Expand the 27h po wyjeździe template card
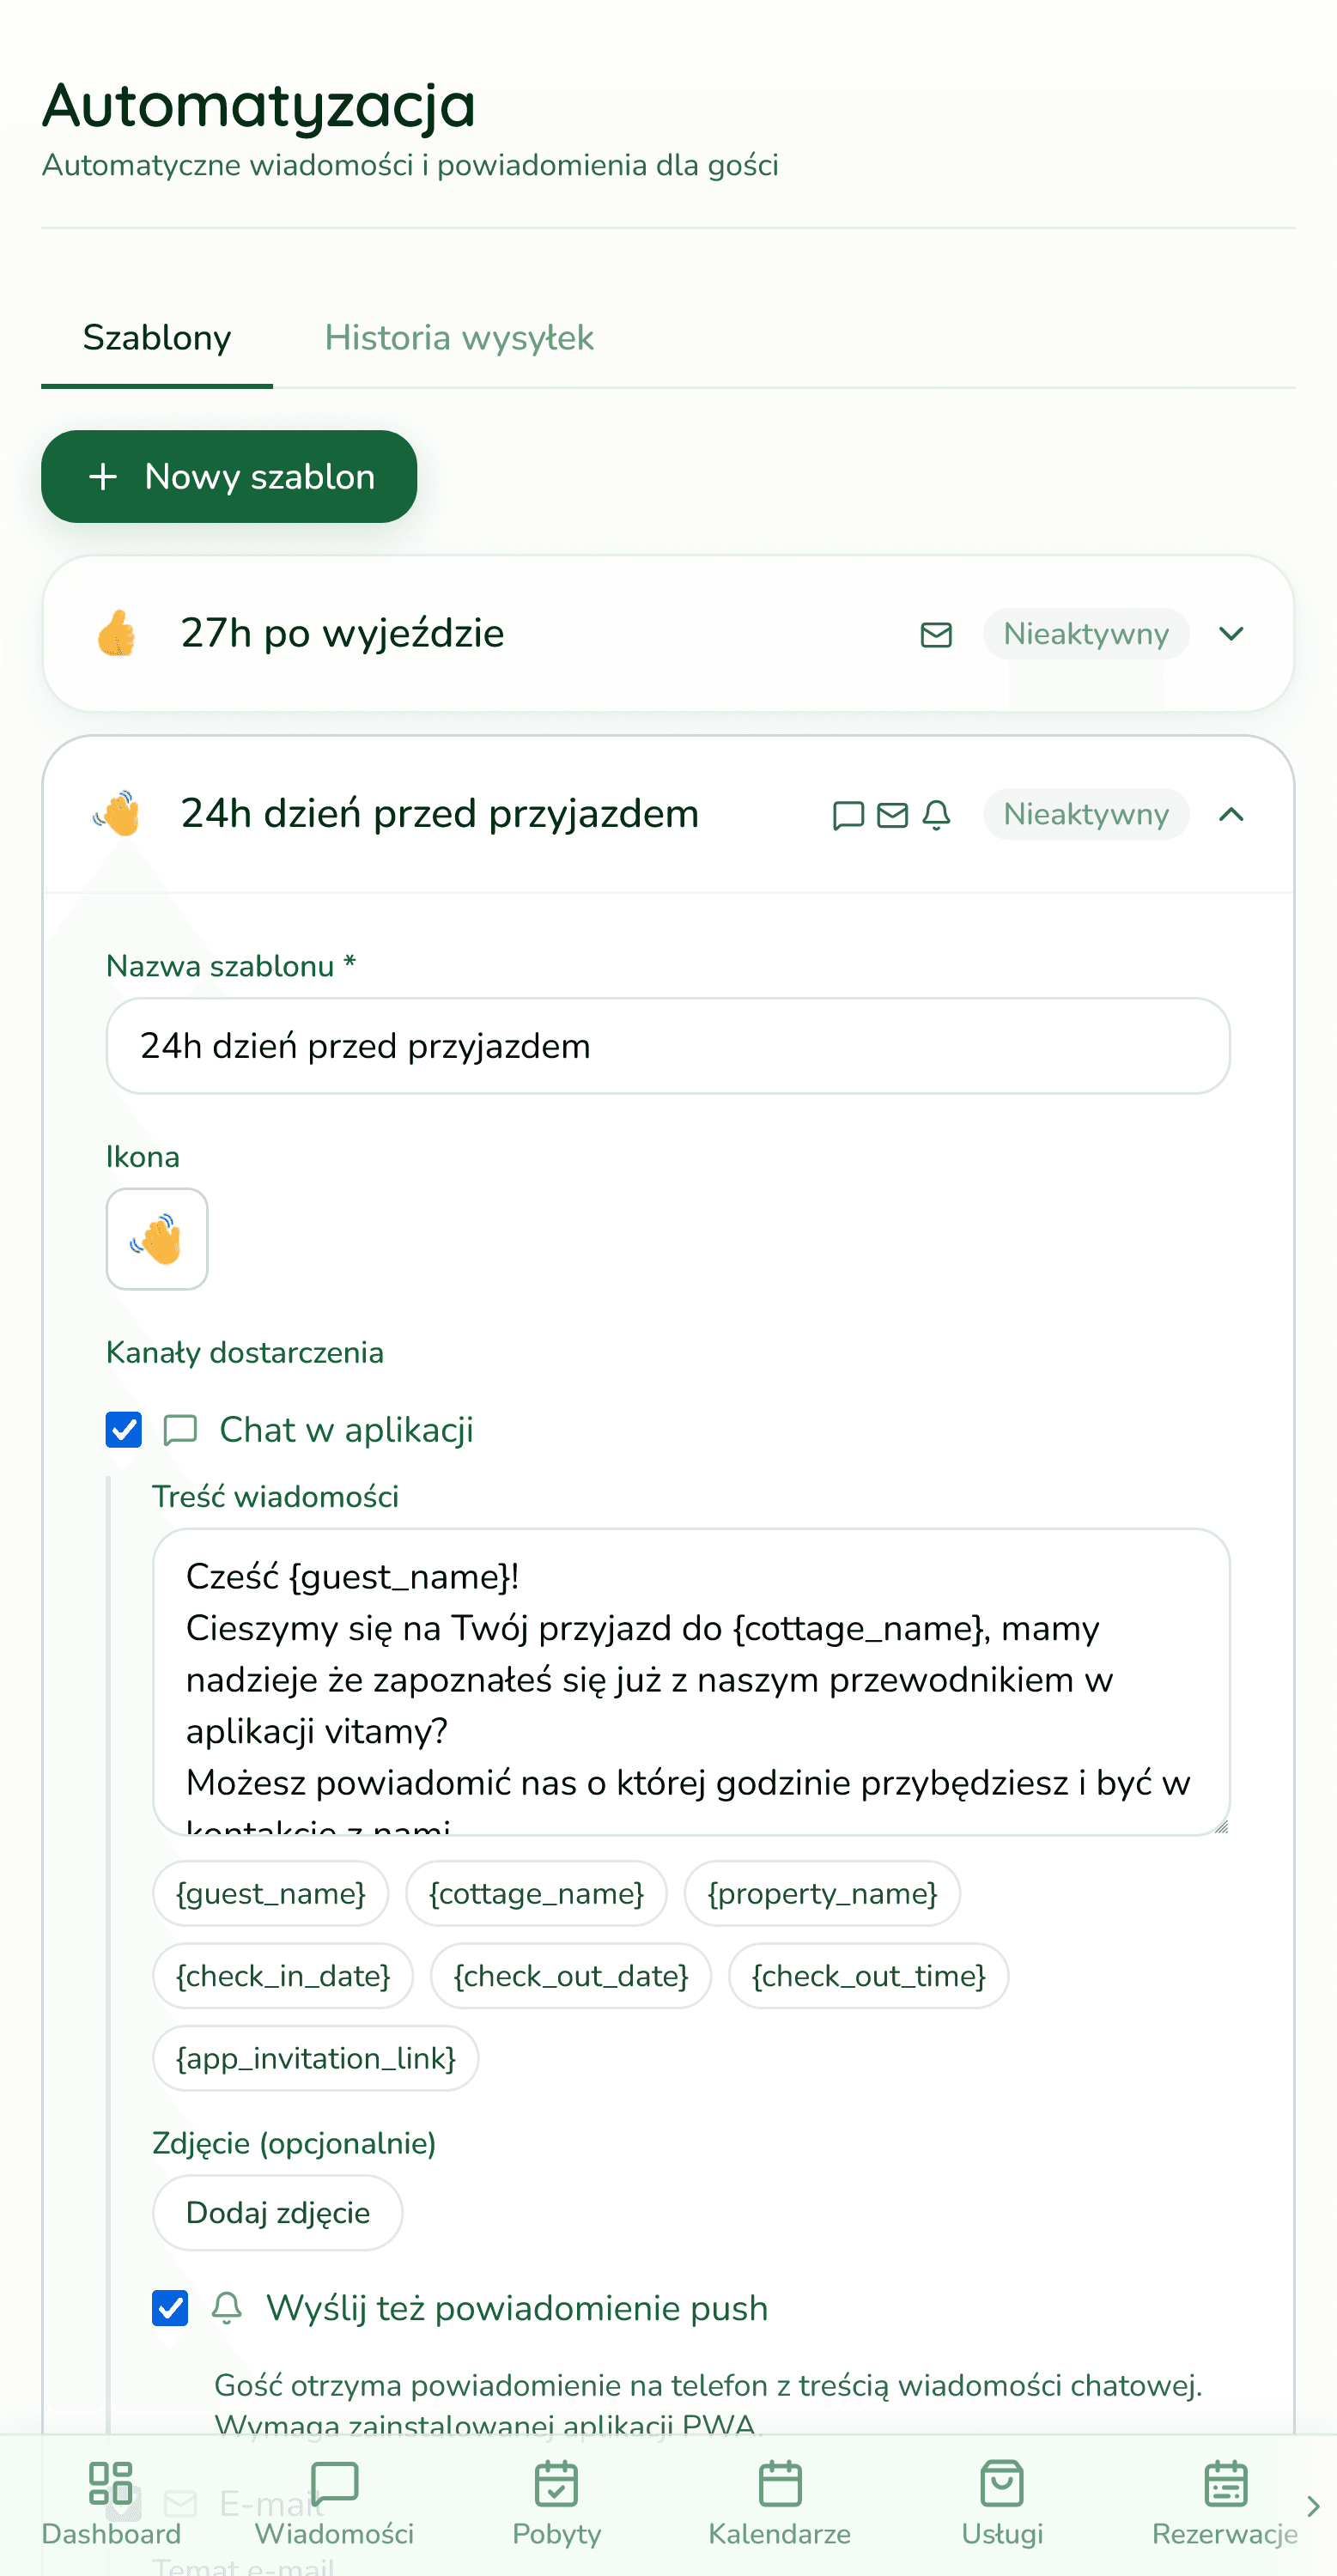The height and width of the screenshot is (2576, 1337). click(x=1232, y=633)
